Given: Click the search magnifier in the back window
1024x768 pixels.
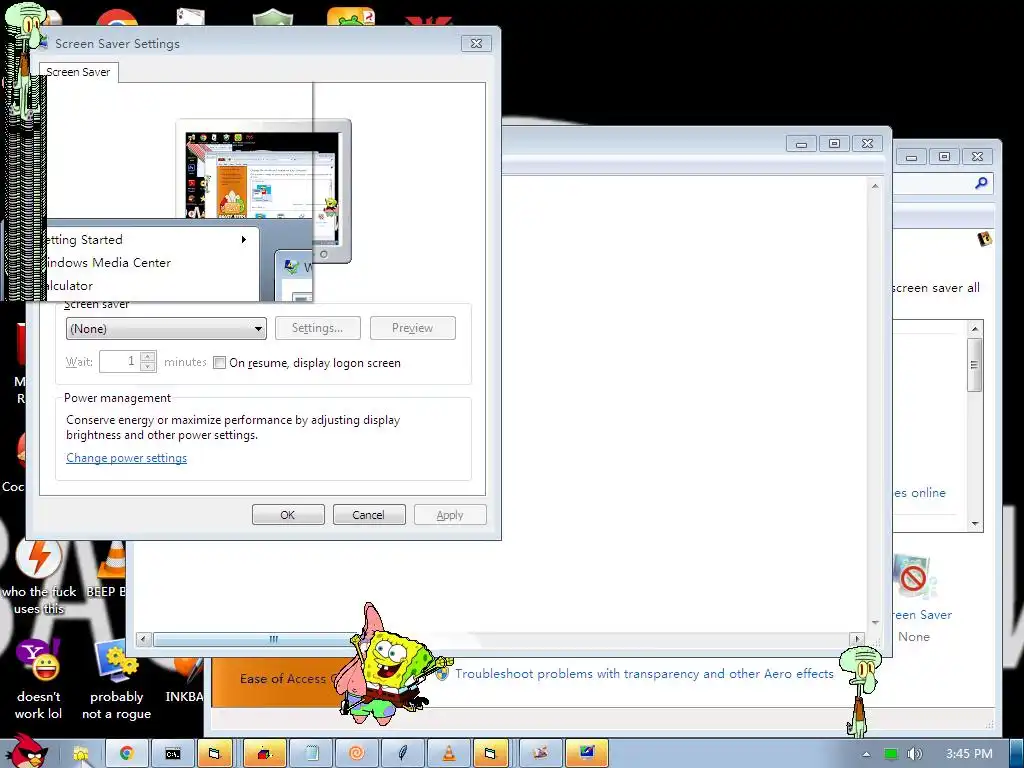Looking at the screenshot, I should point(981,183).
